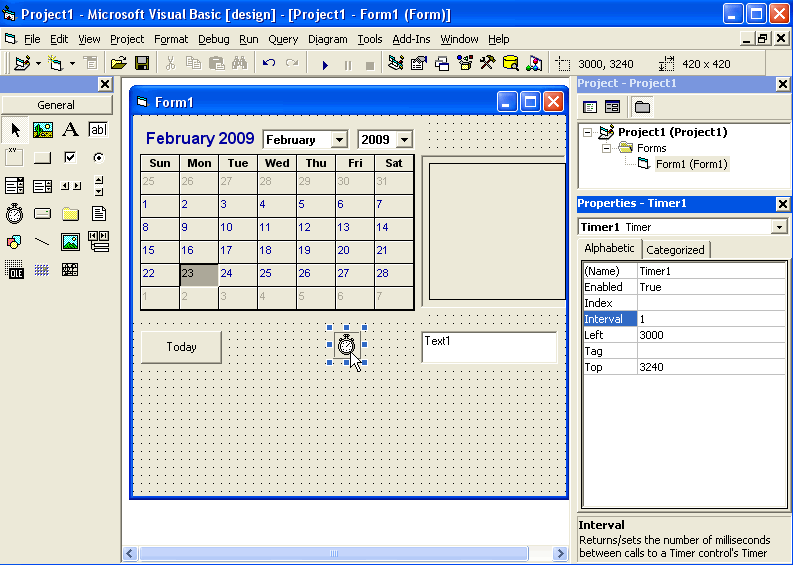The height and width of the screenshot is (565, 793).
Task: Open the February month dropdown
Action: [x=340, y=140]
